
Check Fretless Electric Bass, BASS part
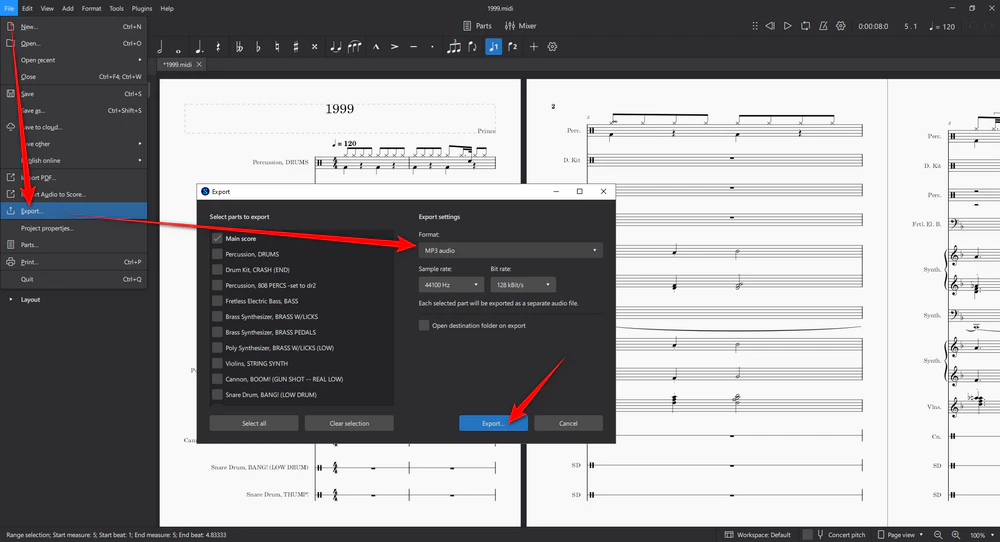[x=217, y=301]
